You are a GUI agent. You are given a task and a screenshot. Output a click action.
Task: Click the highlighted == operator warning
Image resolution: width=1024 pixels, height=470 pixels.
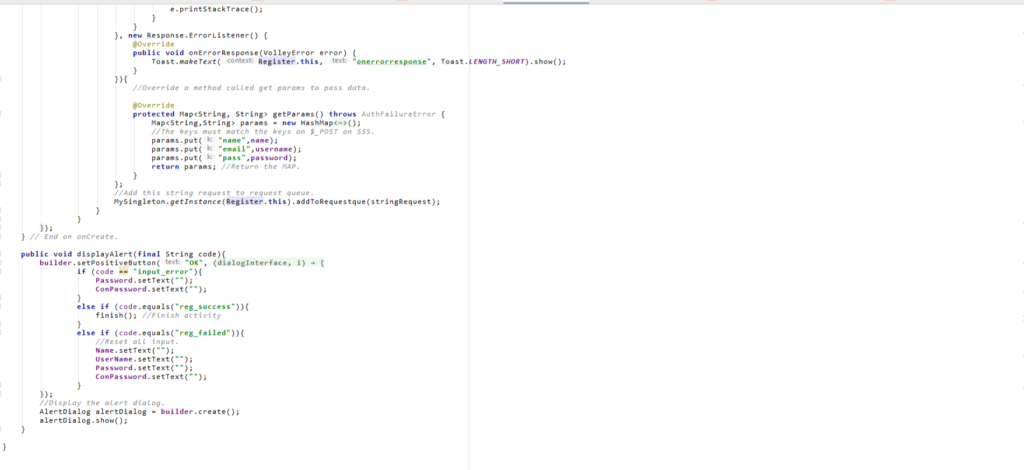(125, 272)
